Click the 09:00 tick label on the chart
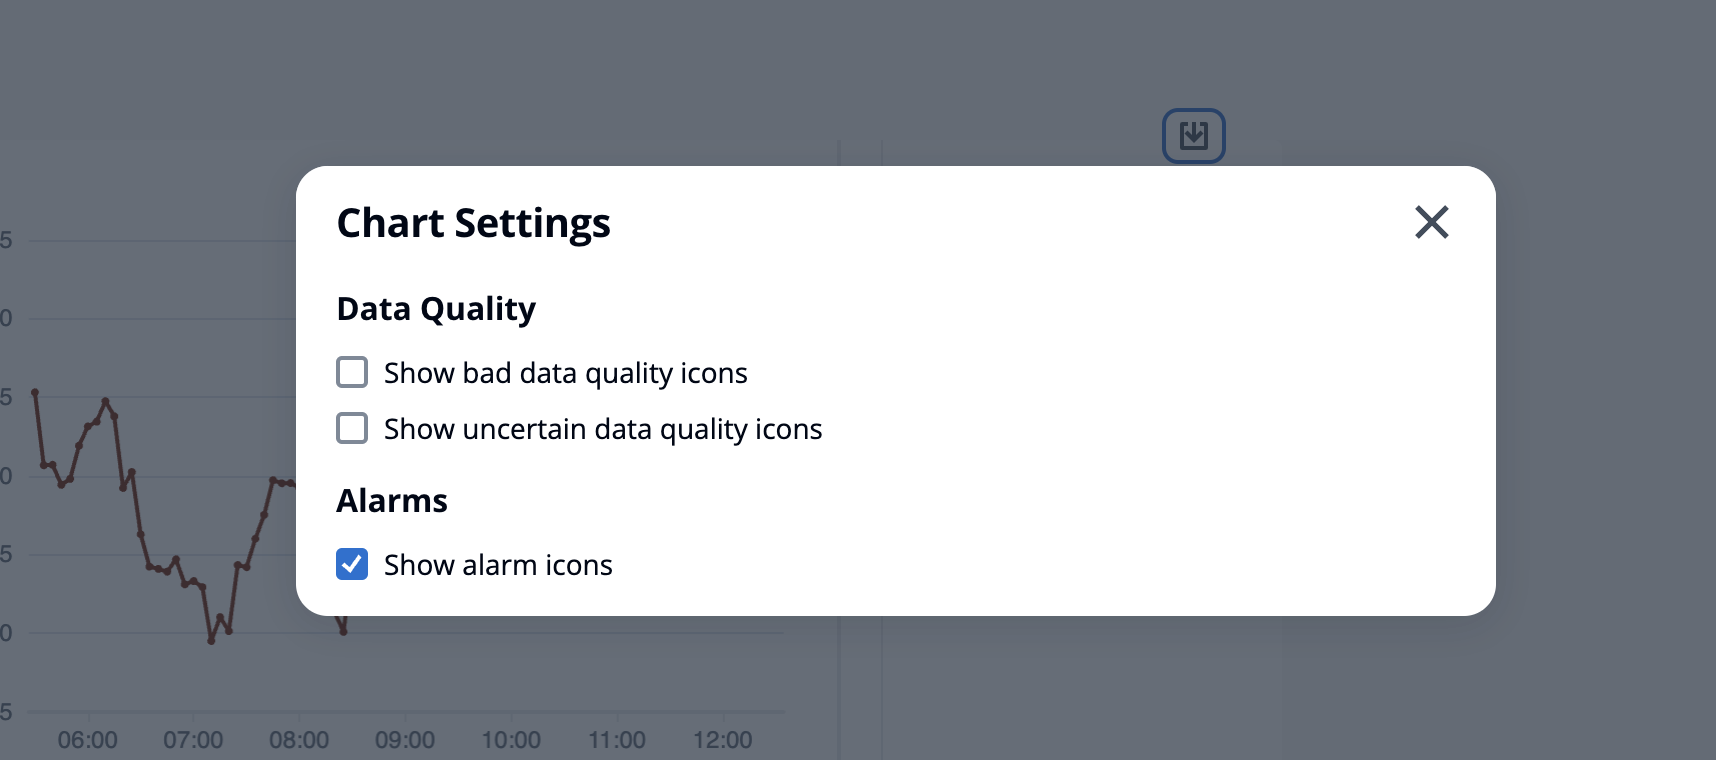This screenshot has height=760, width=1716. tap(405, 740)
